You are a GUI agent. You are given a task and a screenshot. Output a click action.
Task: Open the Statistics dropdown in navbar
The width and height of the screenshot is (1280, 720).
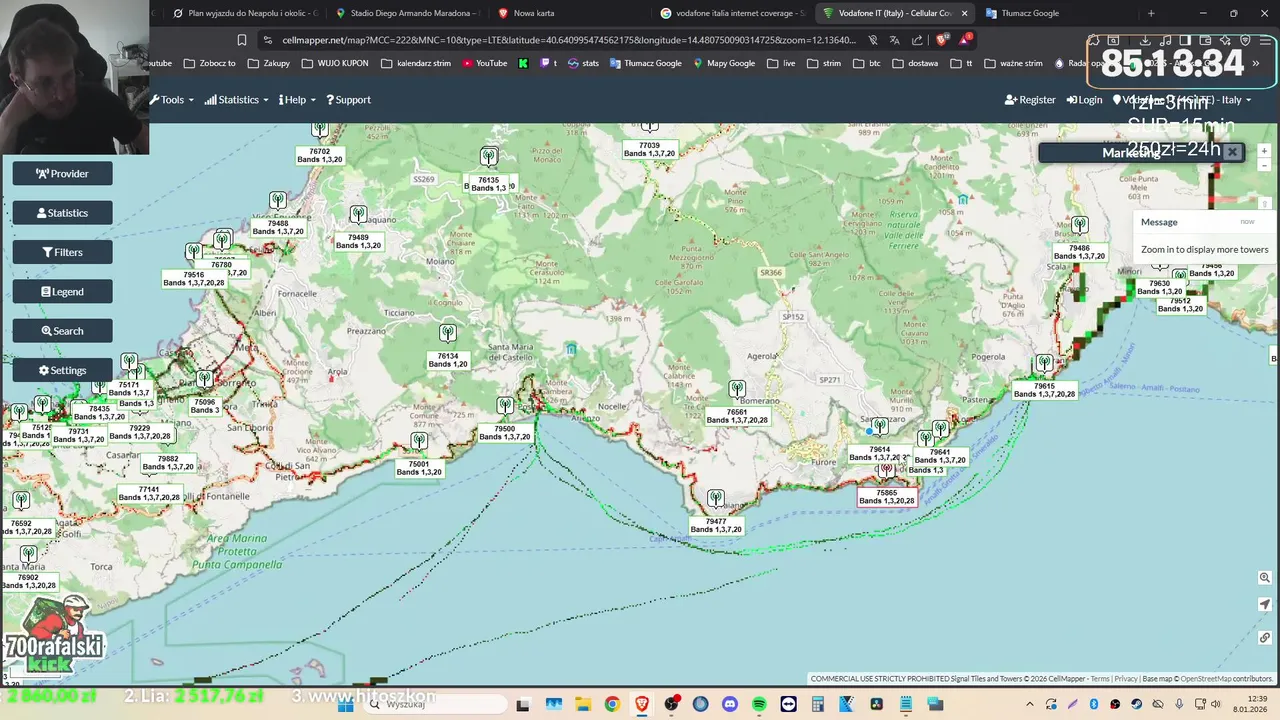237,100
